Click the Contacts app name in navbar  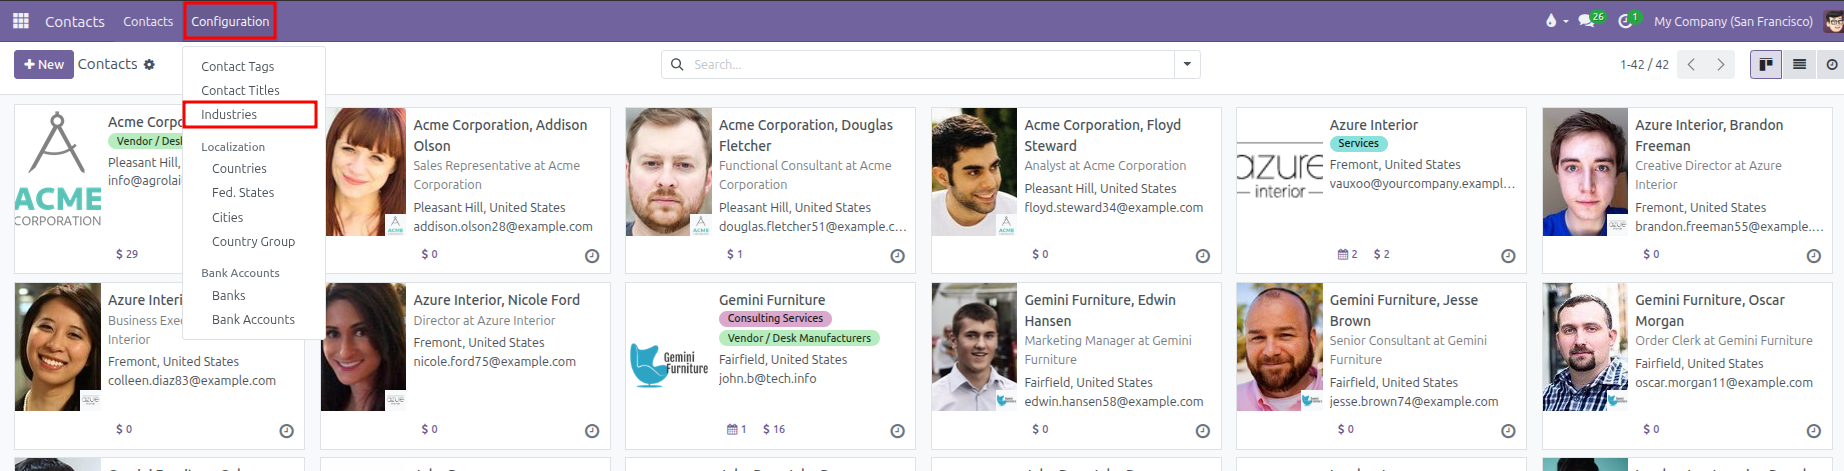tap(74, 21)
